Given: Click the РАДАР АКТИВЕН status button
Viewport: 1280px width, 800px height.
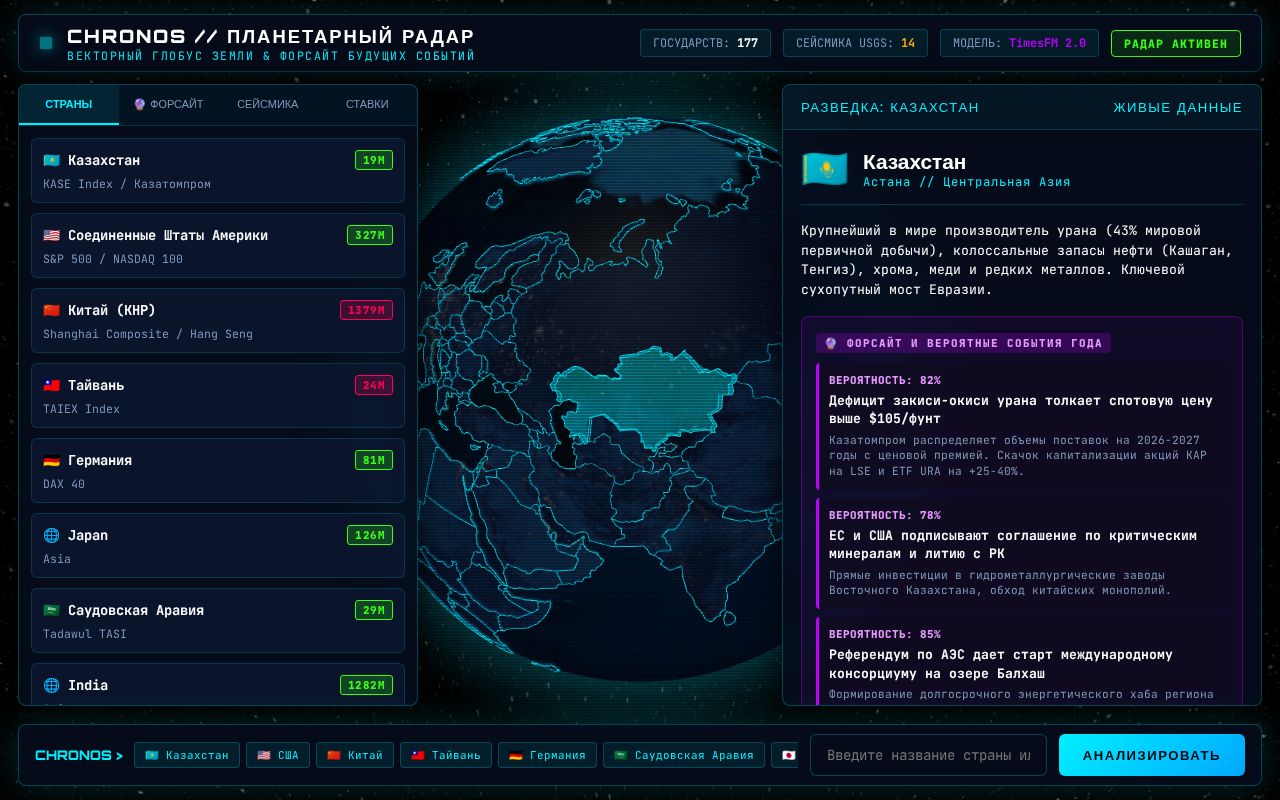Looking at the screenshot, I should coord(1176,43).
